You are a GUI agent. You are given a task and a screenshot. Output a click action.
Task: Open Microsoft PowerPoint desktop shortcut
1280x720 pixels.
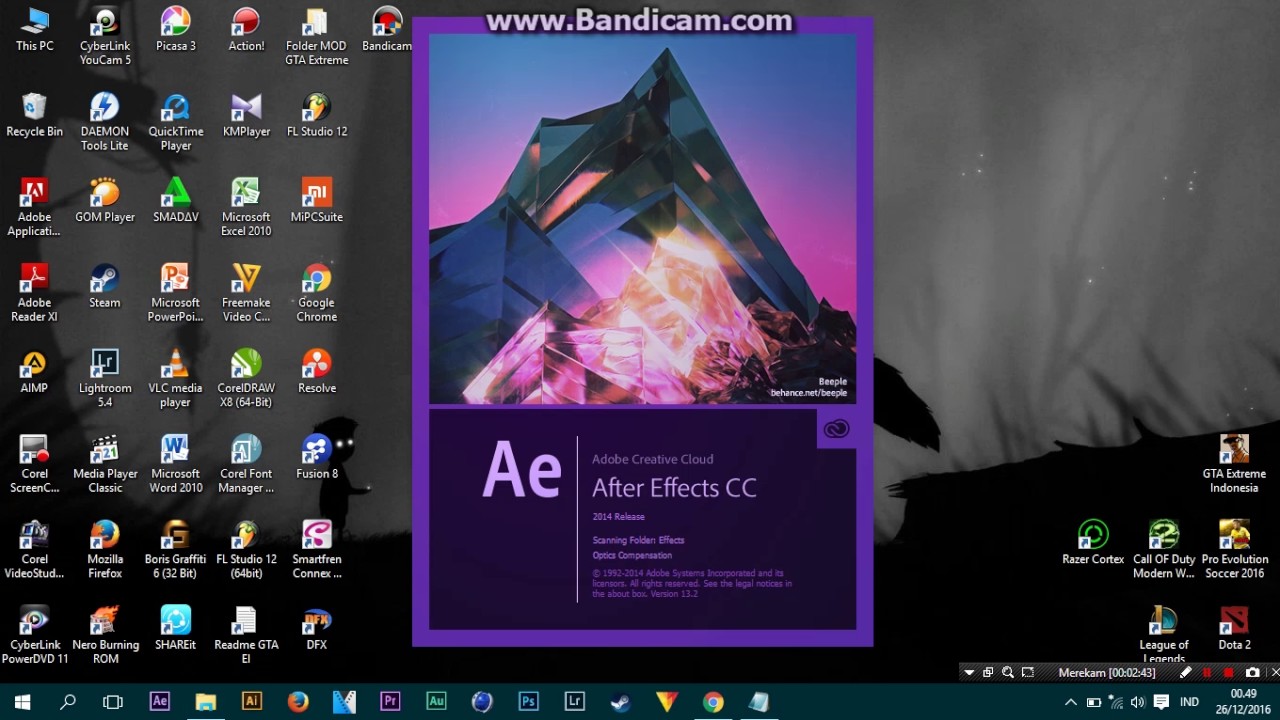coord(176,293)
